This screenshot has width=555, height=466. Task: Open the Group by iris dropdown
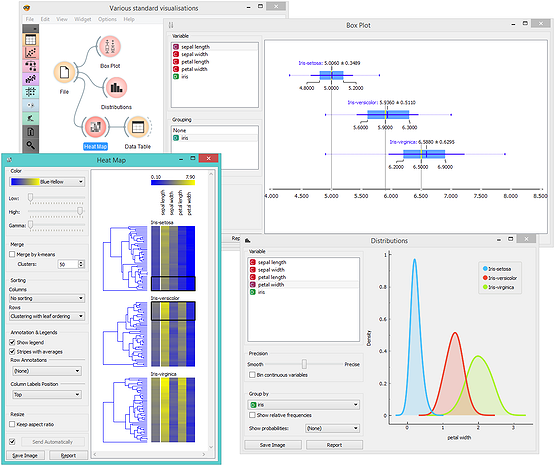tap(304, 405)
